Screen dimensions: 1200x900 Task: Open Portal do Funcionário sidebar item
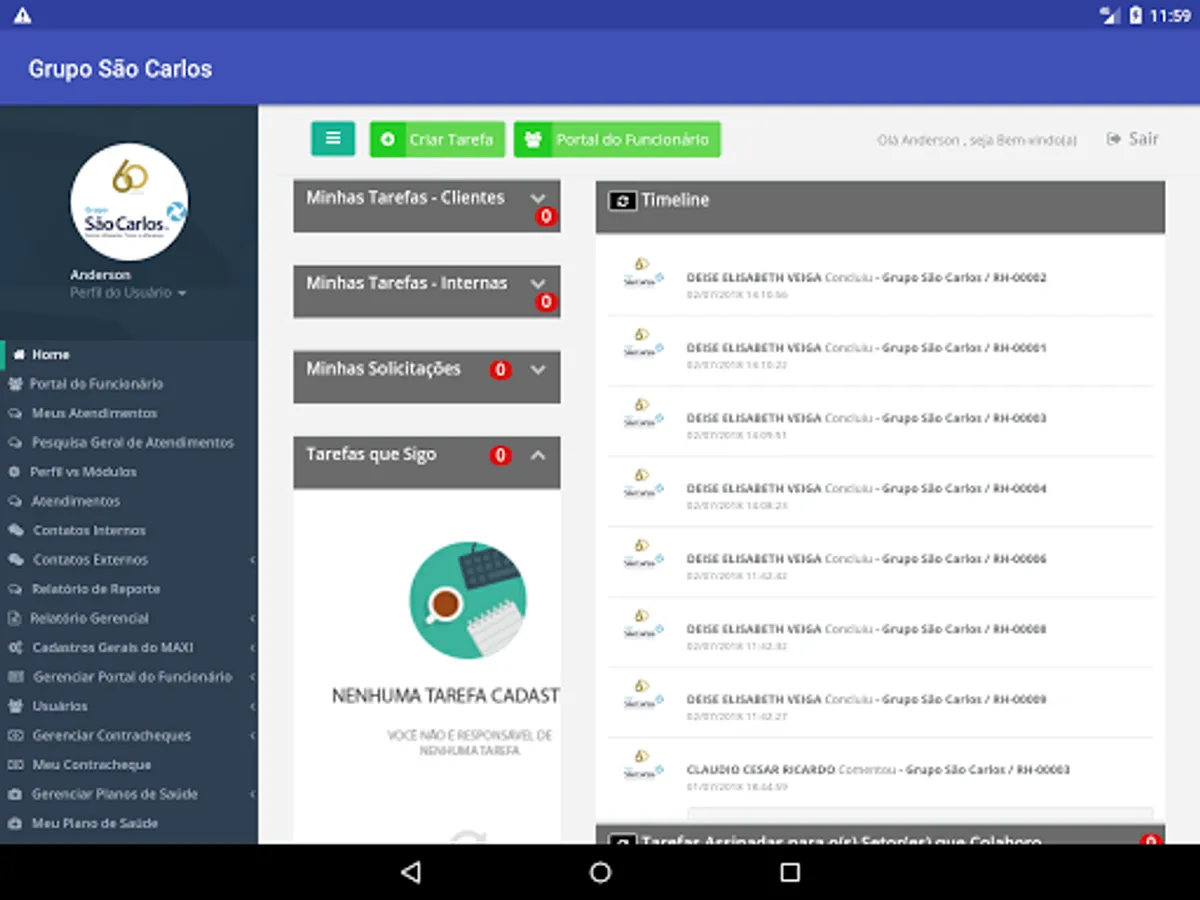(129, 384)
